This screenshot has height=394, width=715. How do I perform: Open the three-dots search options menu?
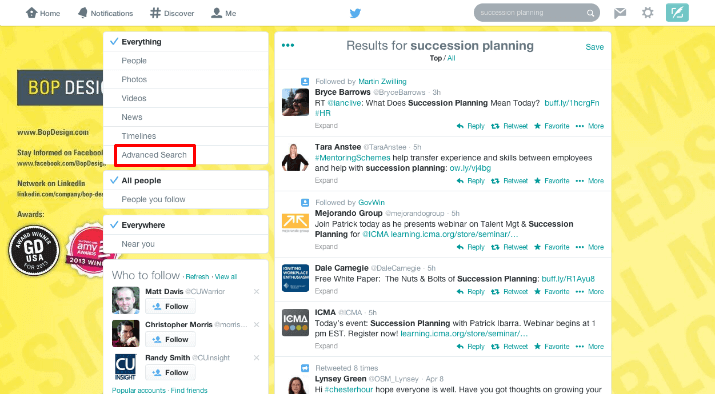[x=288, y=45]
